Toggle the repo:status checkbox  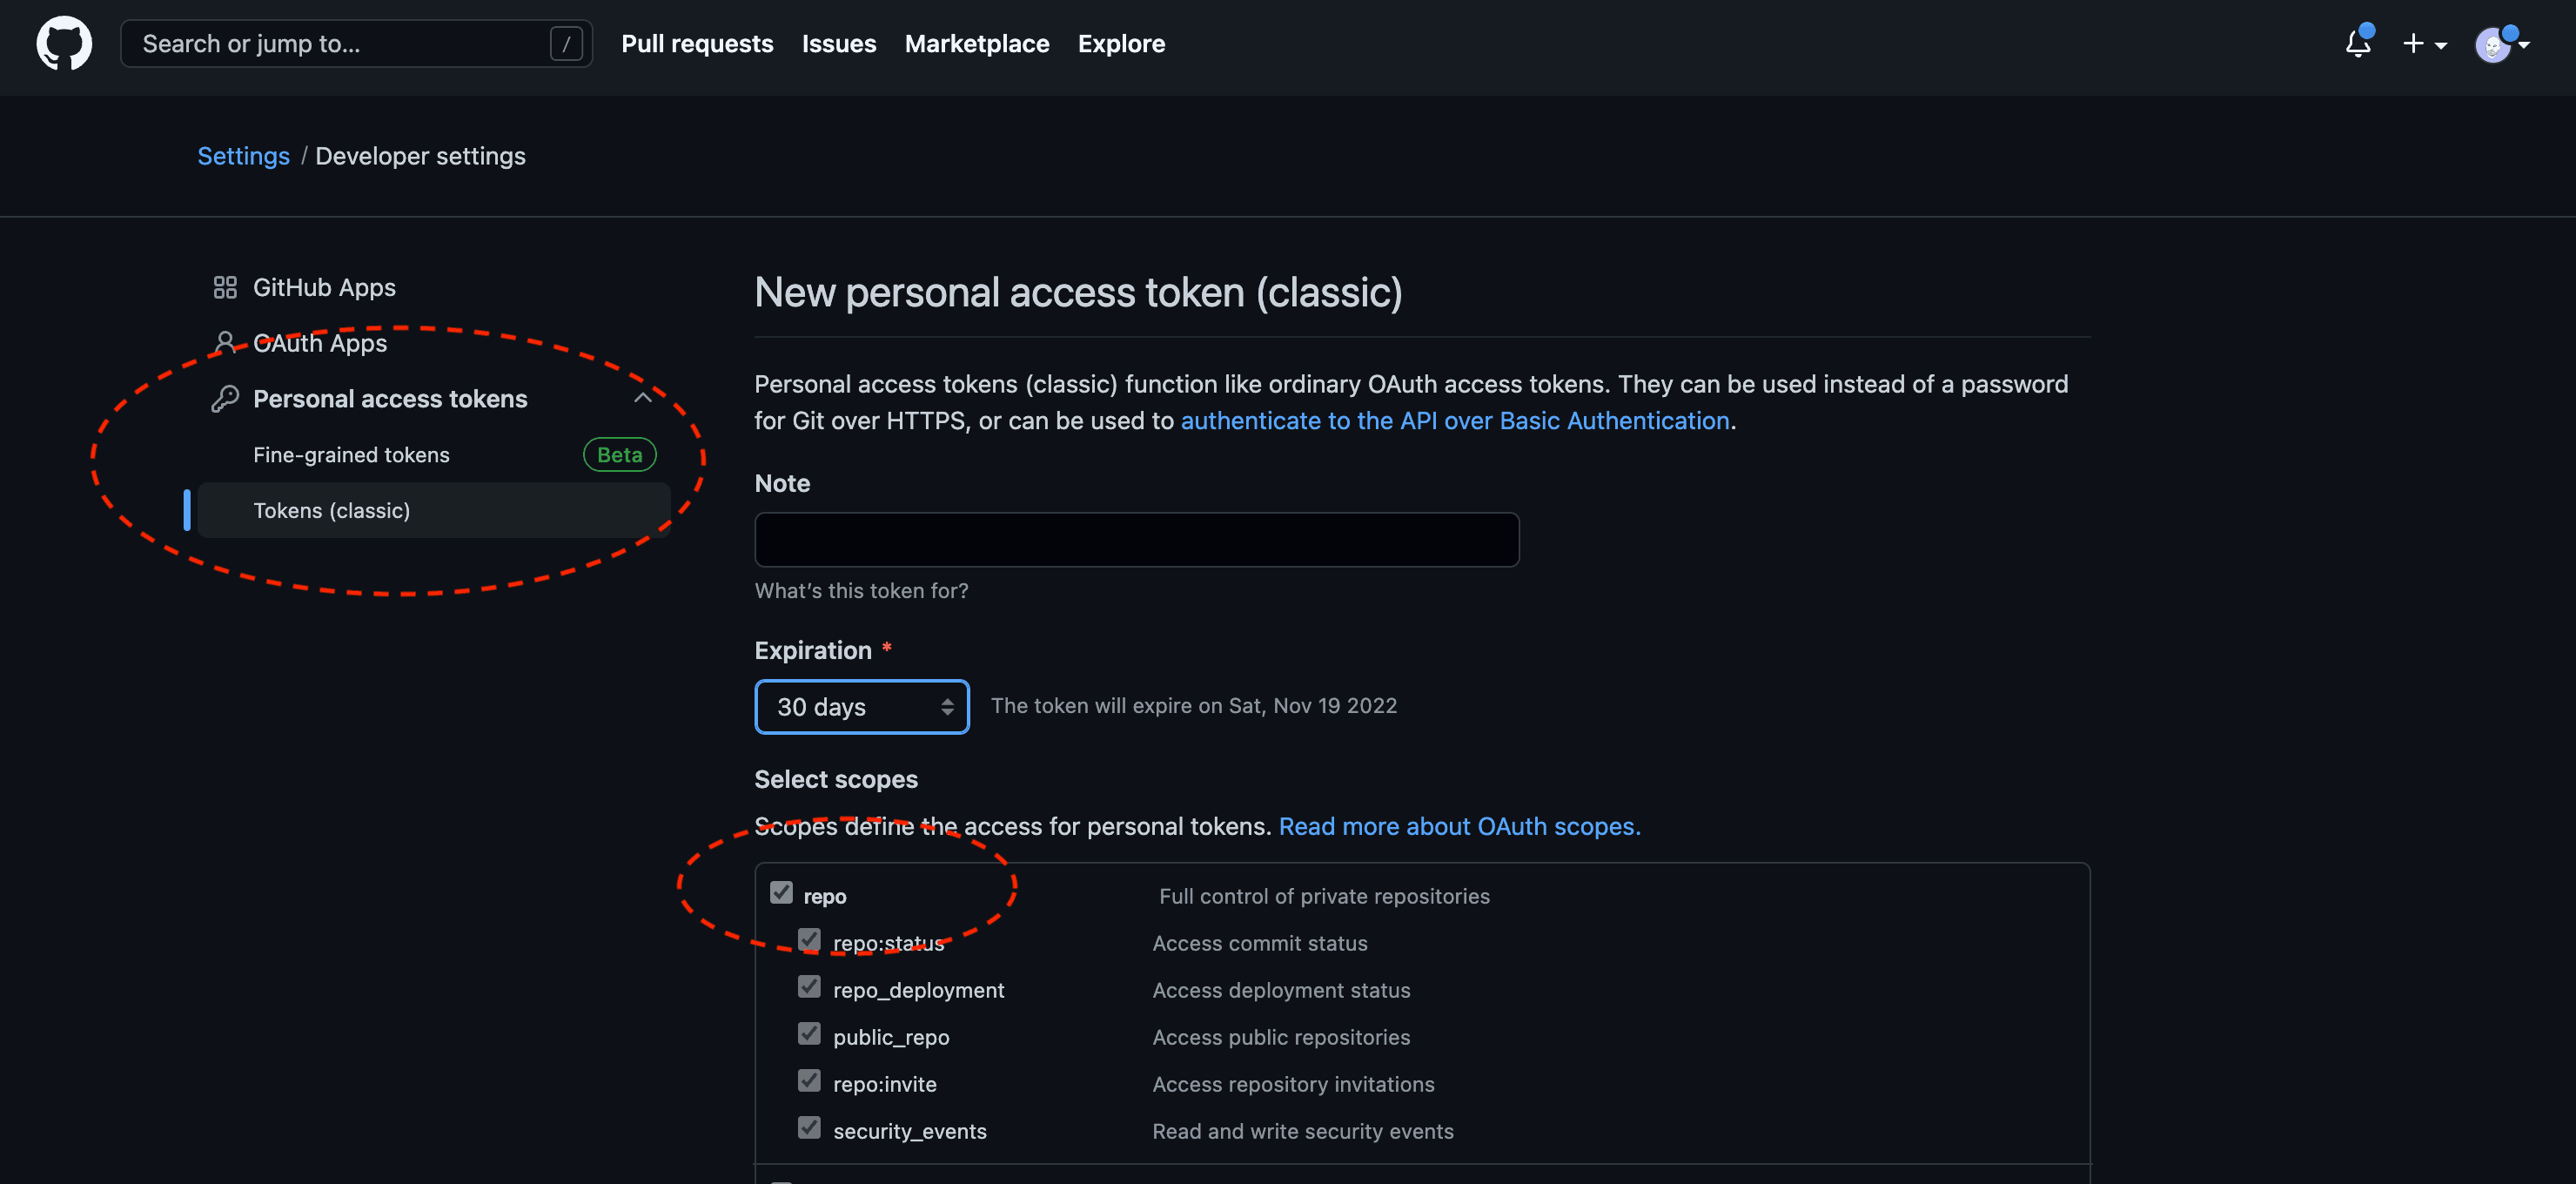[x=809, y=940]
